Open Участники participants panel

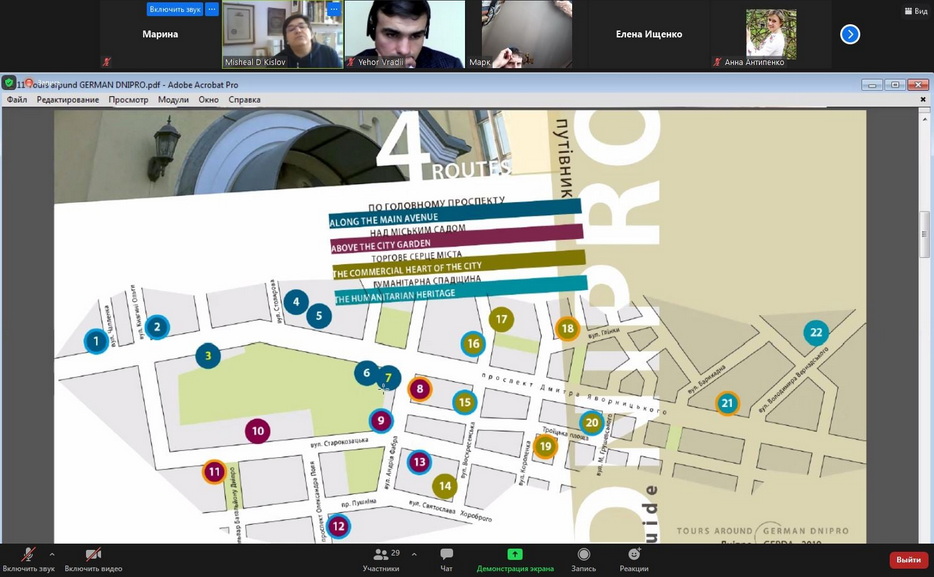click(381, 560)
